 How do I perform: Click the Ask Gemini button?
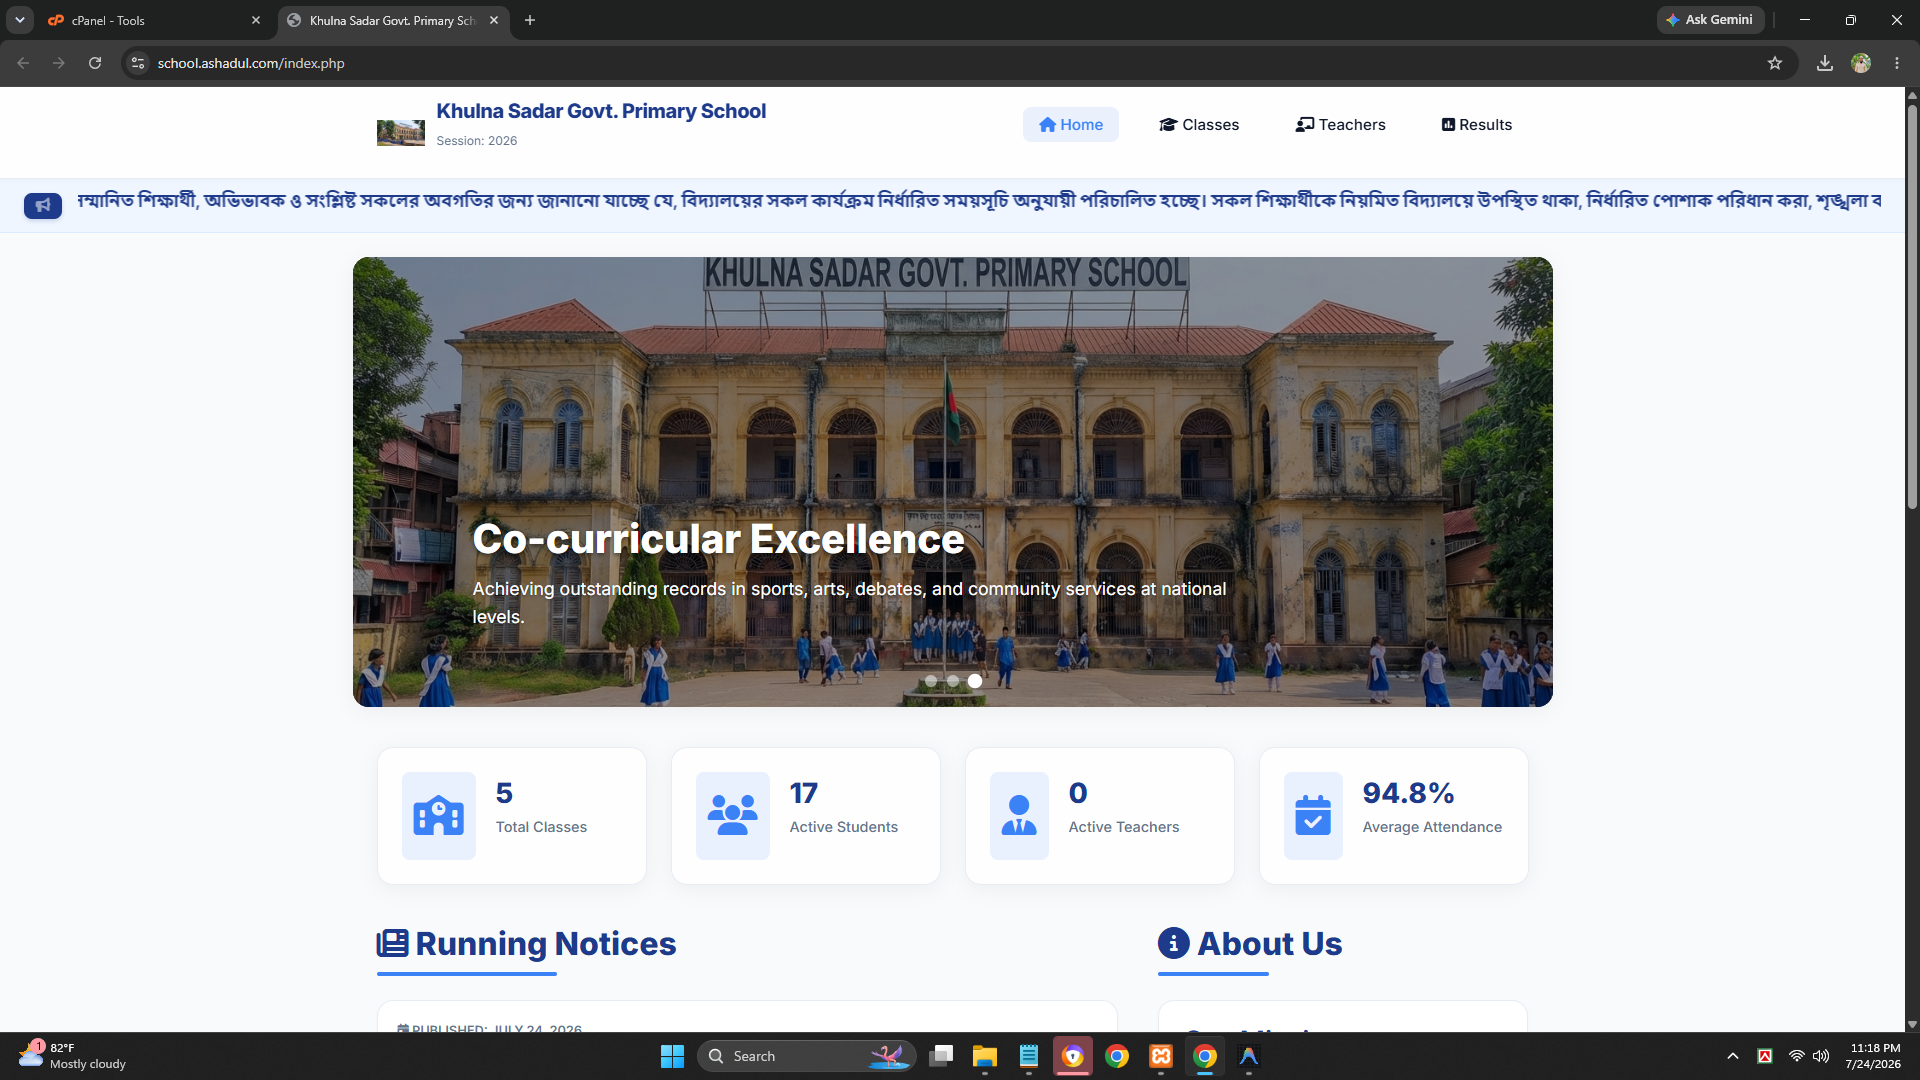coord(1710,20)
